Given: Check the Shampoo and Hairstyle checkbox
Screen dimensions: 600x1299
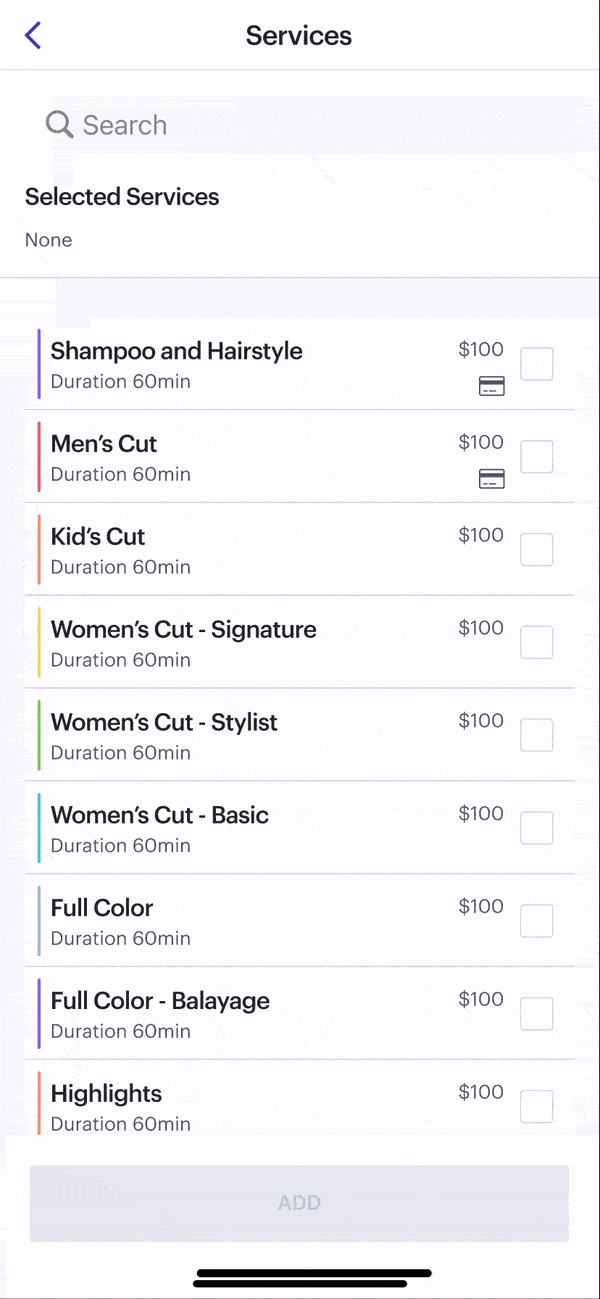Looking at the screenshot, I should (537, 364).
